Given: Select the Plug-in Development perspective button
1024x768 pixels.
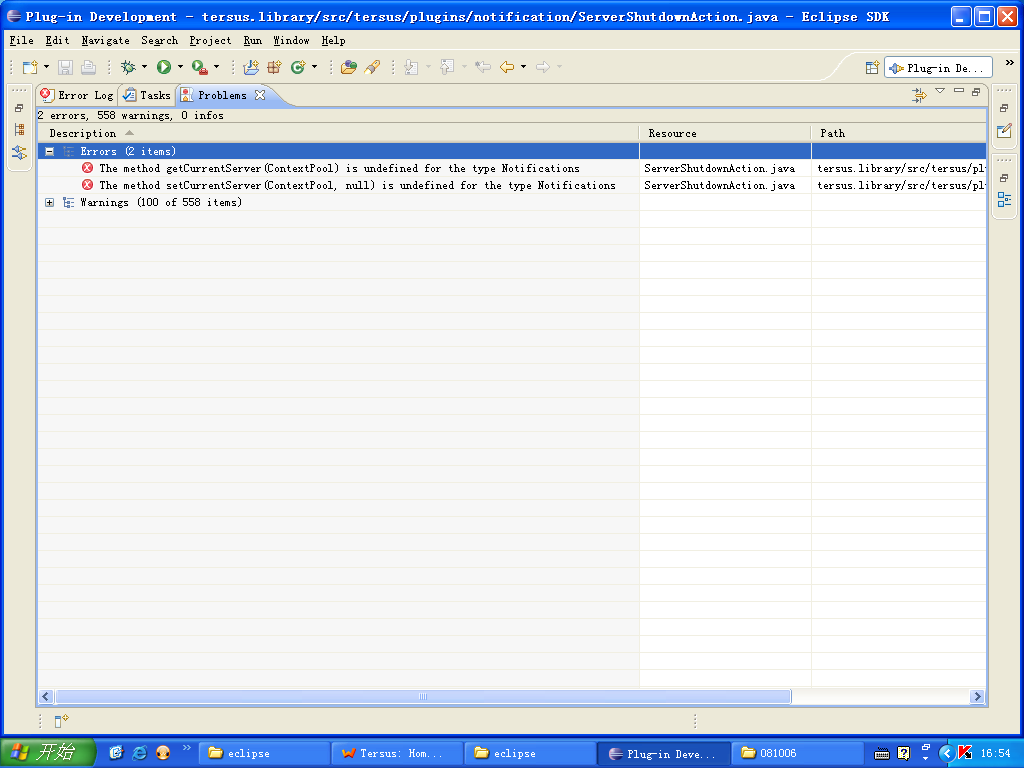Looking at the screenshot, I should (938, 68).
